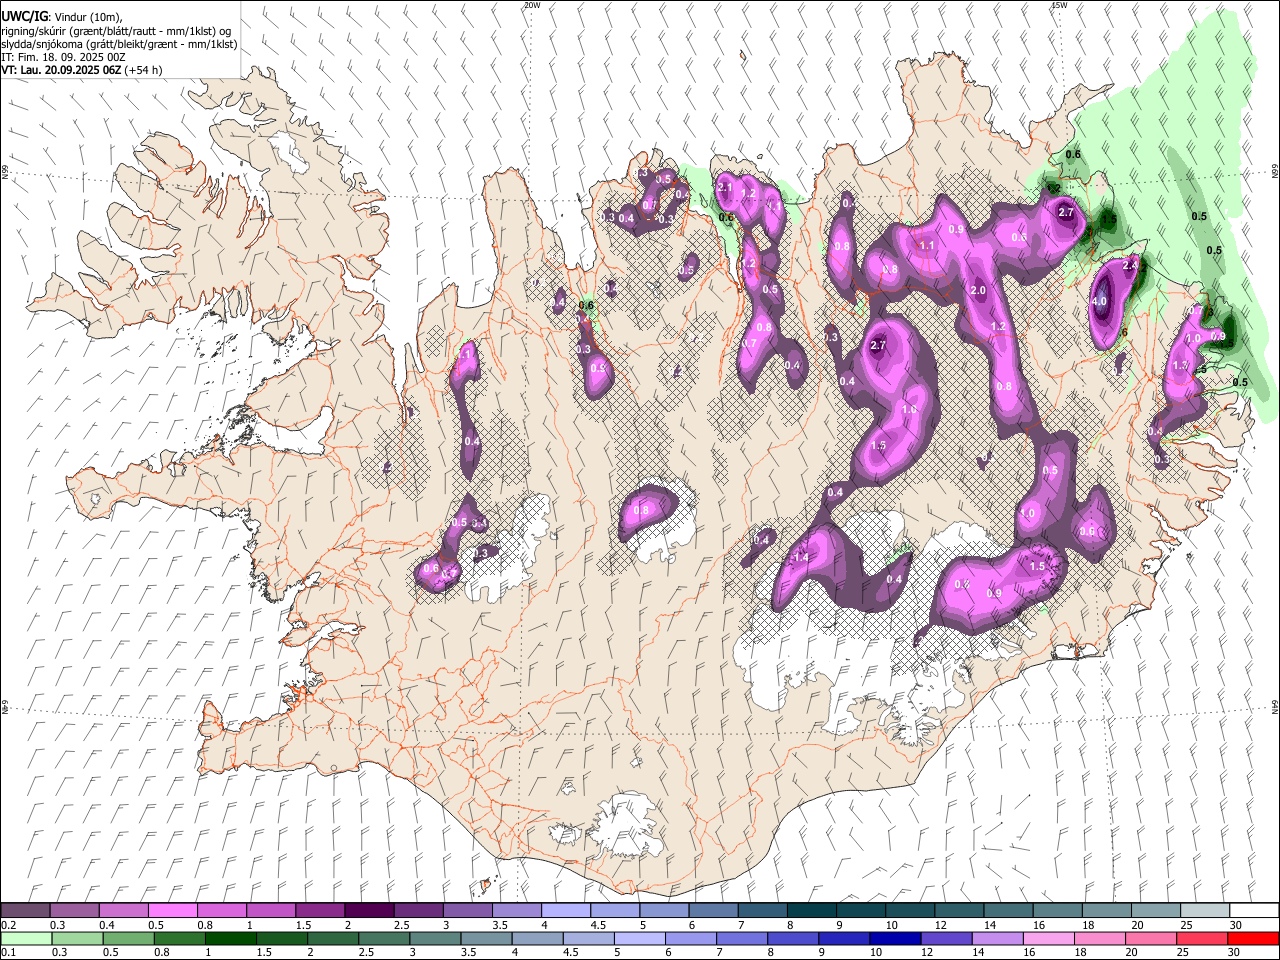Select the dark green rain swatch between 1 and 1.5
The width and height of the screenshot is (1280, 960).
click(x=230, y=938)
